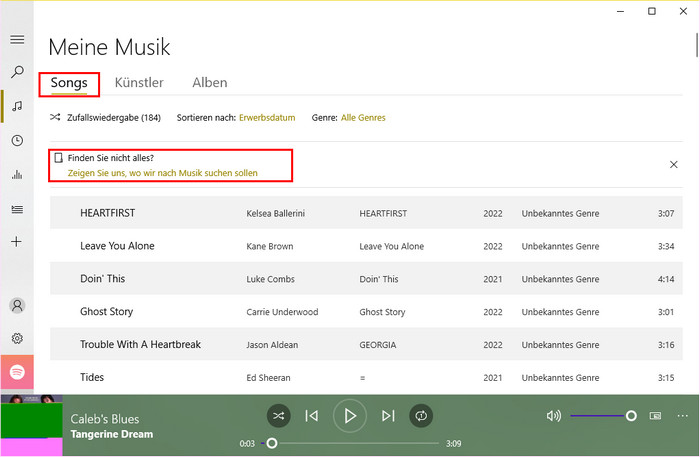Click Unbekanntes Genre in HEARTFIRST row

[x=560, y=213]
